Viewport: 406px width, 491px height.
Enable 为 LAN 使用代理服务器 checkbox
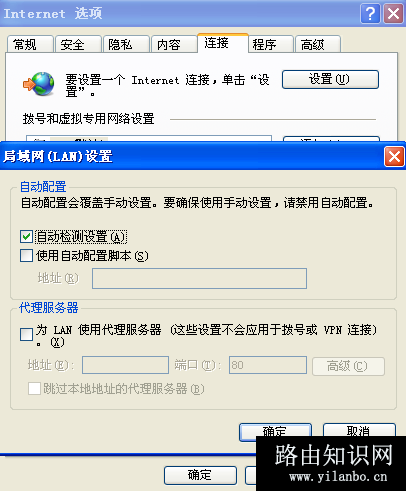pyautogui.click(x=26, y=334)
